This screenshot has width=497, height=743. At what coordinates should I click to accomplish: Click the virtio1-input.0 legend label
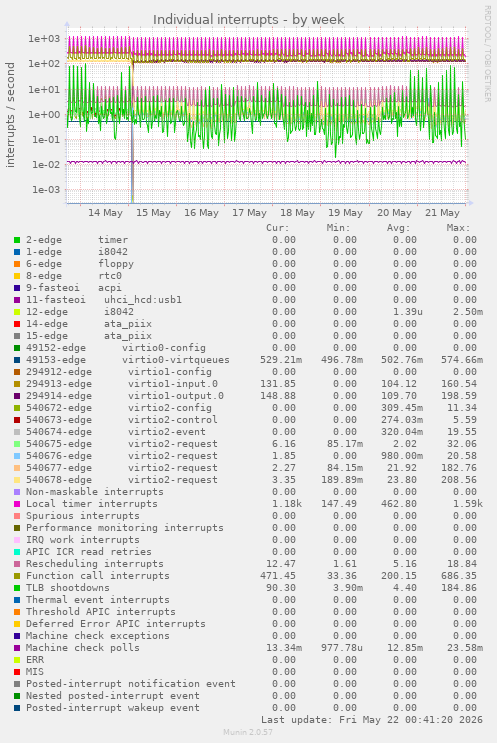[173, 384]
